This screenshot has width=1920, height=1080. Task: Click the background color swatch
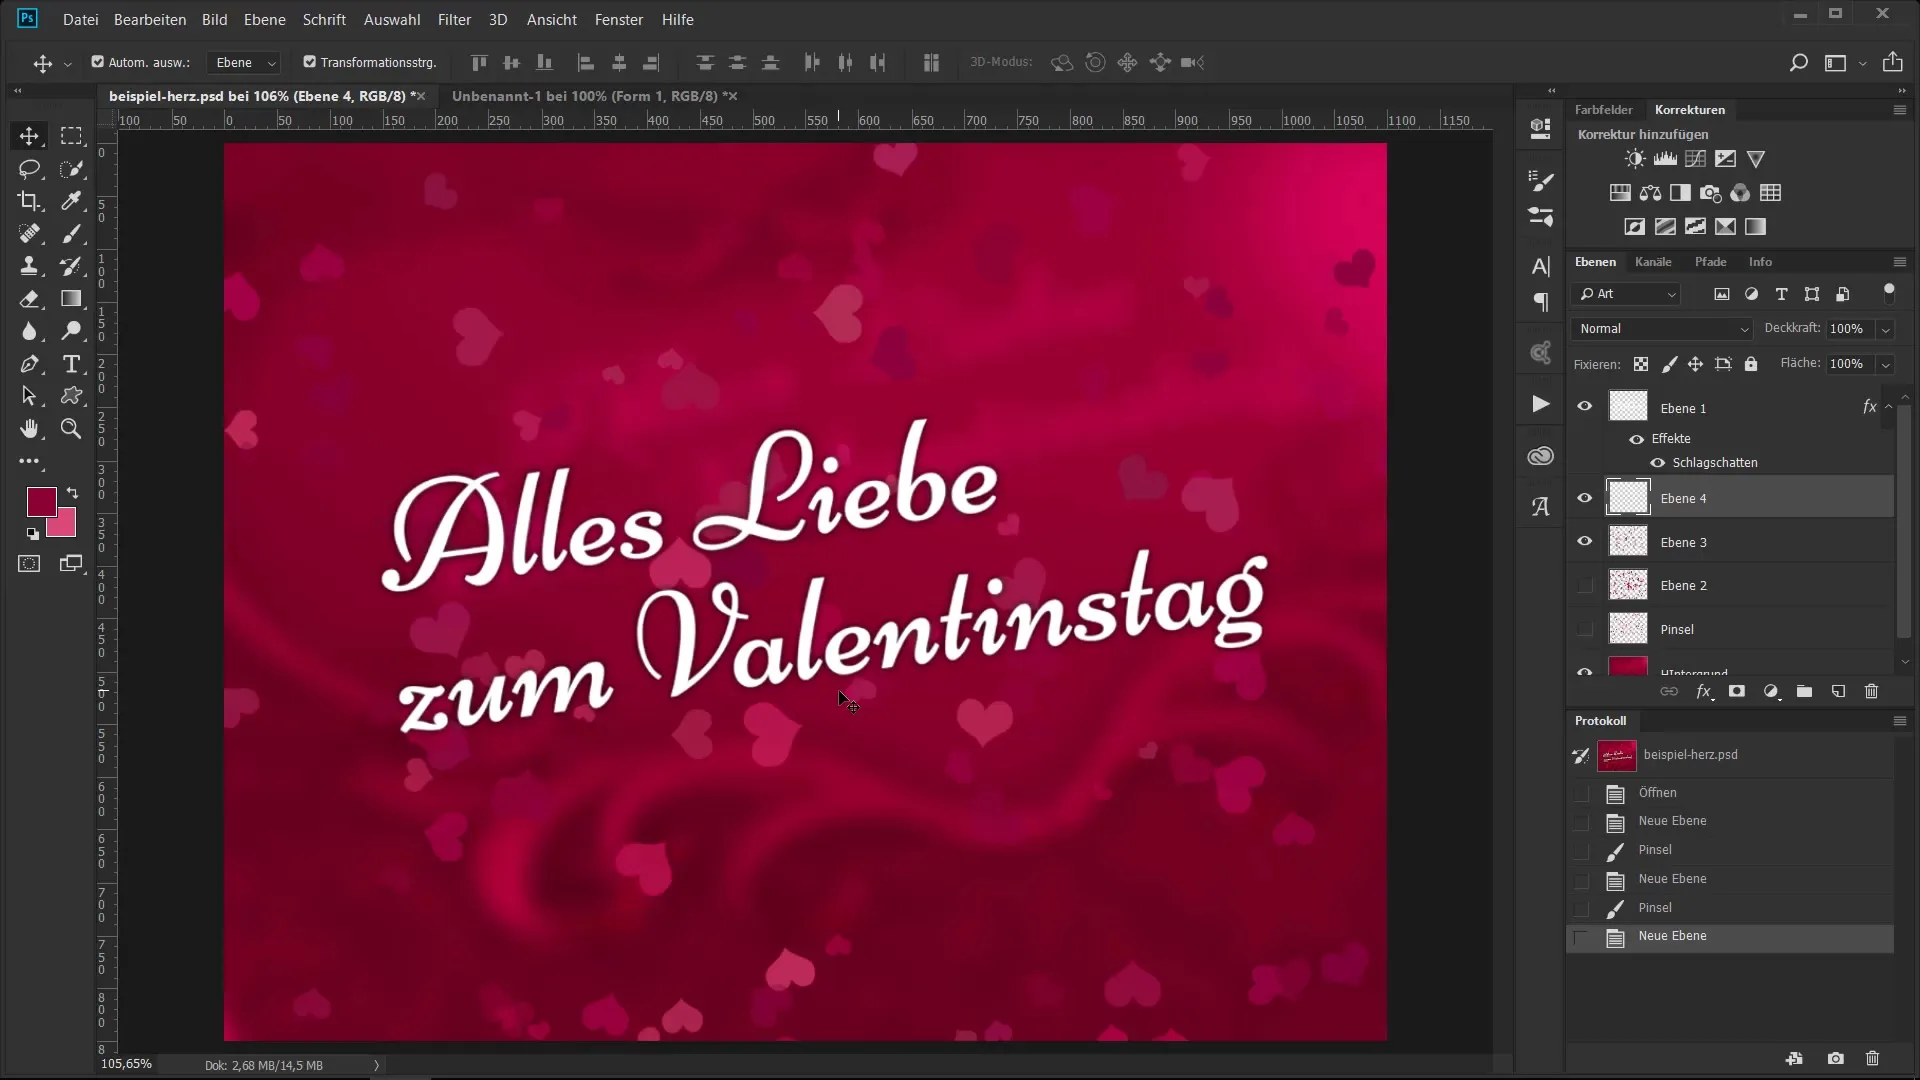click(x=64, y=524)
